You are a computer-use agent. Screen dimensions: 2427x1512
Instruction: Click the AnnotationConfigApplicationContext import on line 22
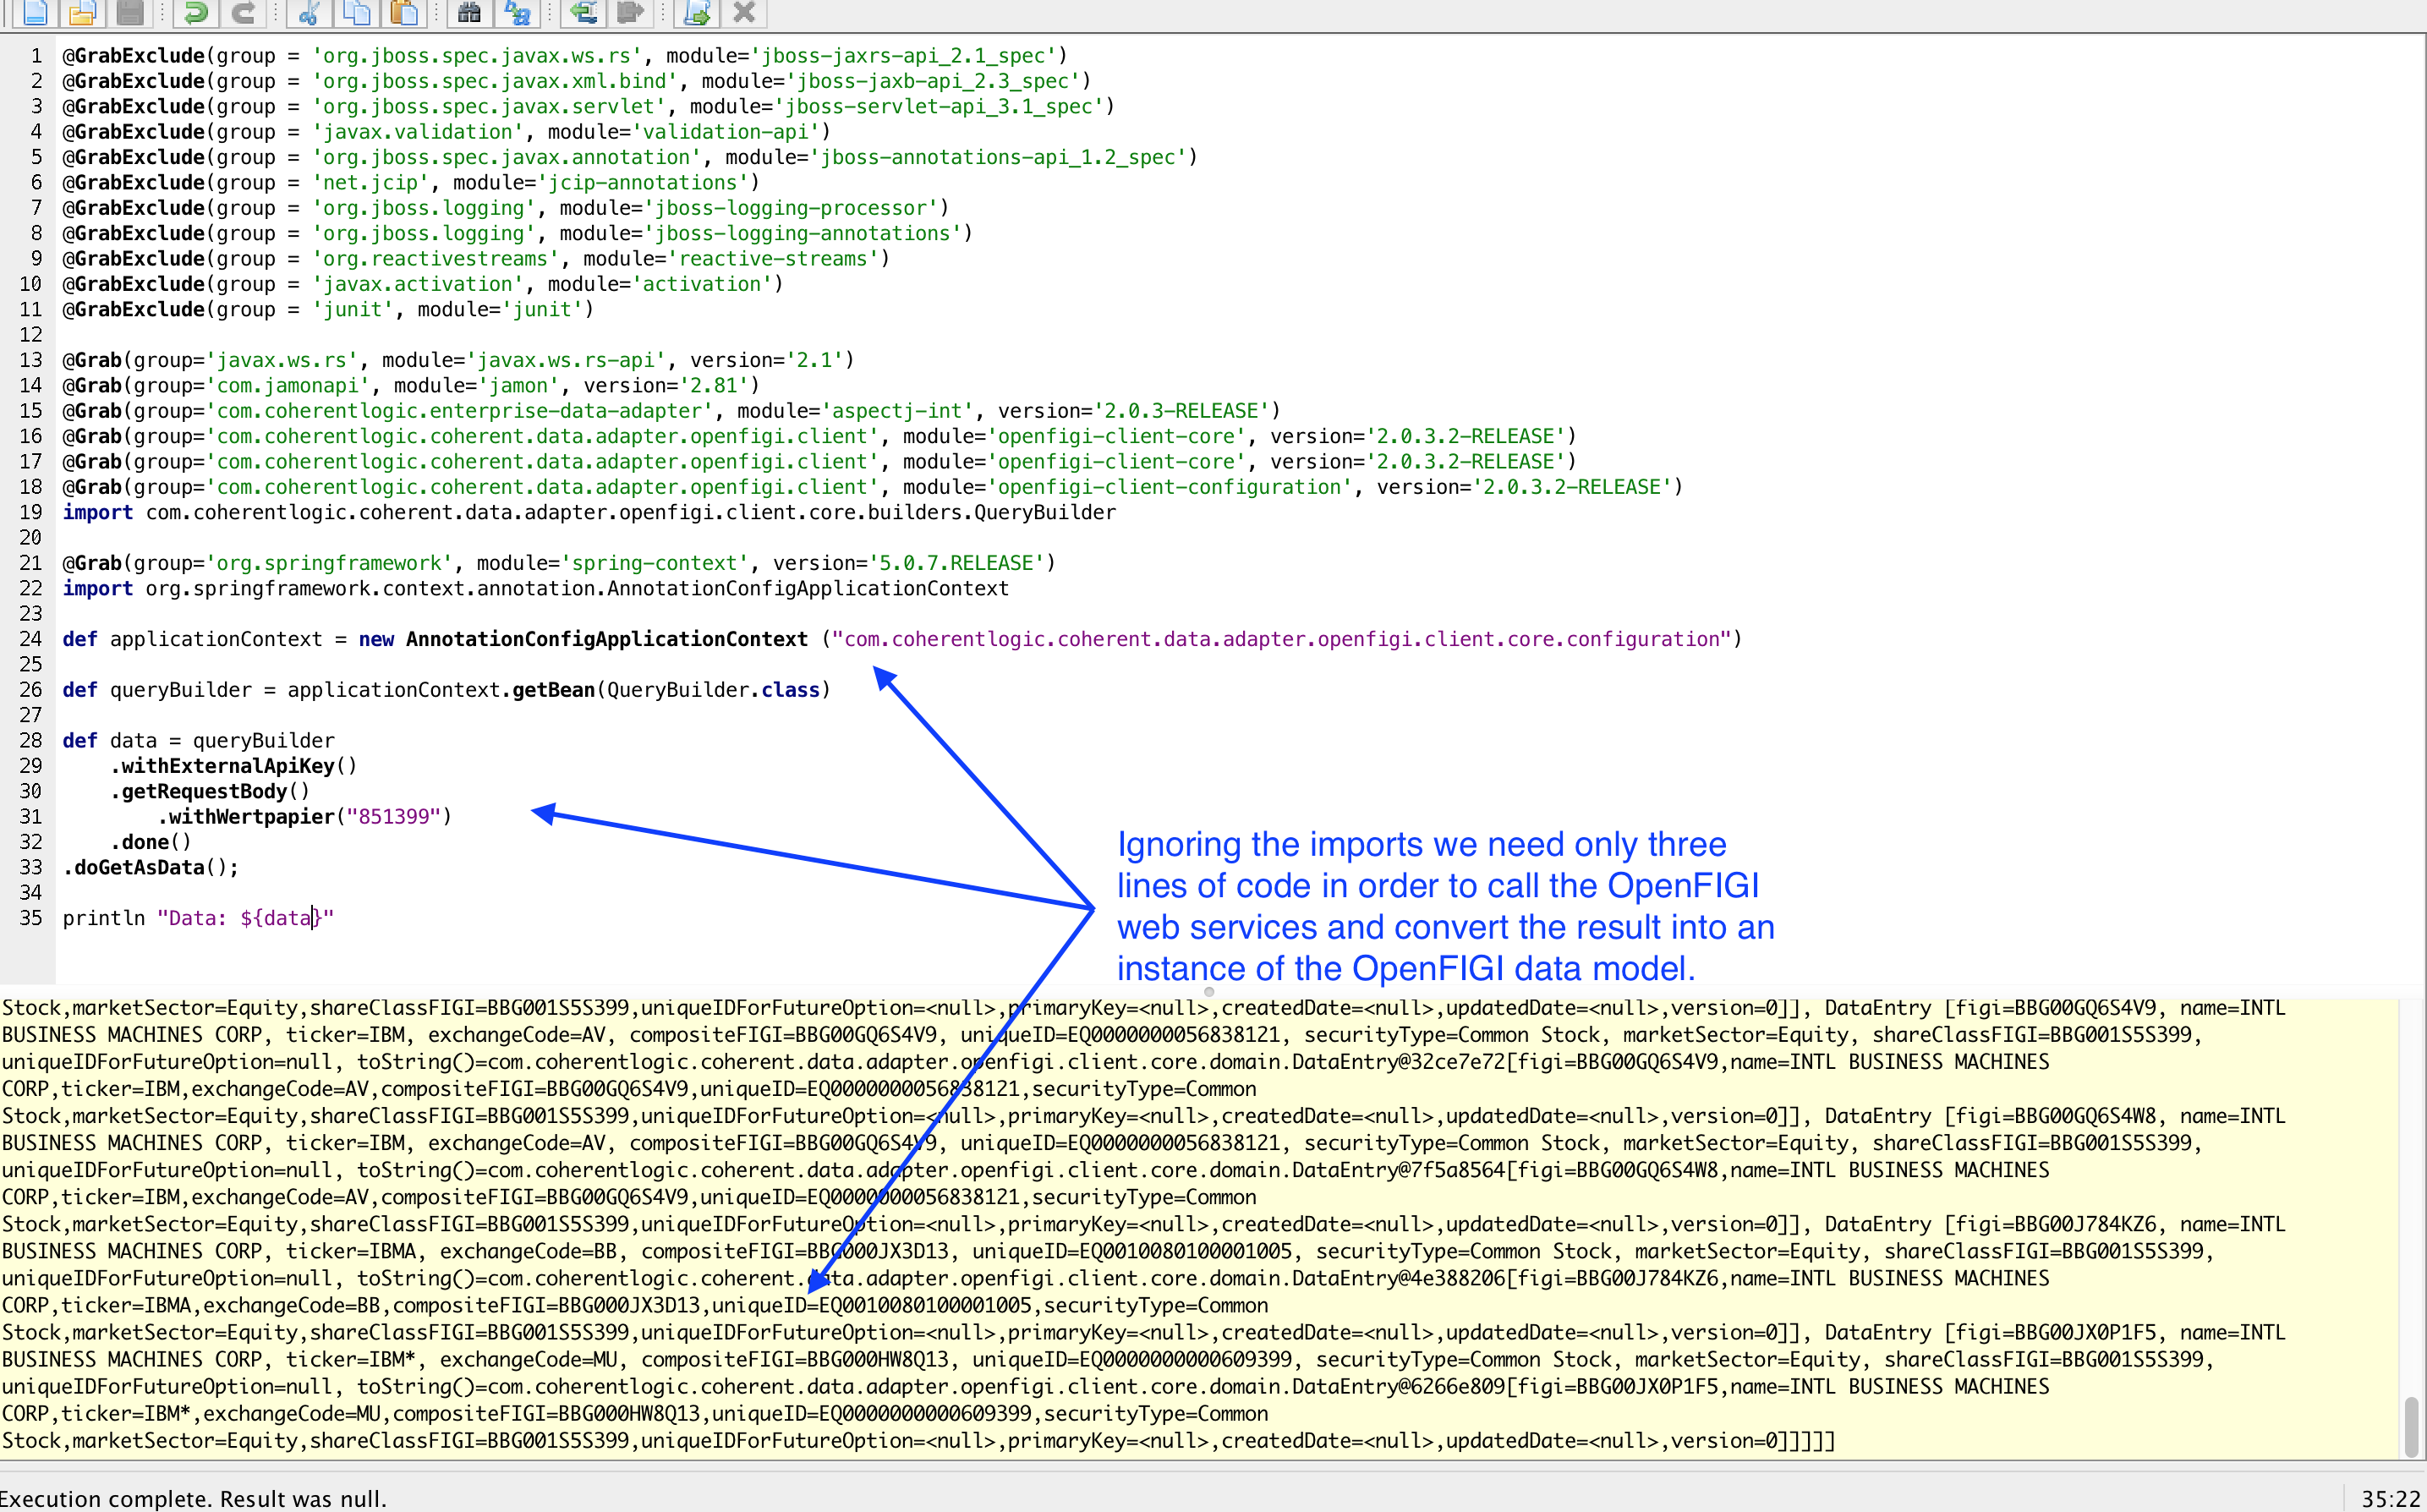click(x=536, y=589)
